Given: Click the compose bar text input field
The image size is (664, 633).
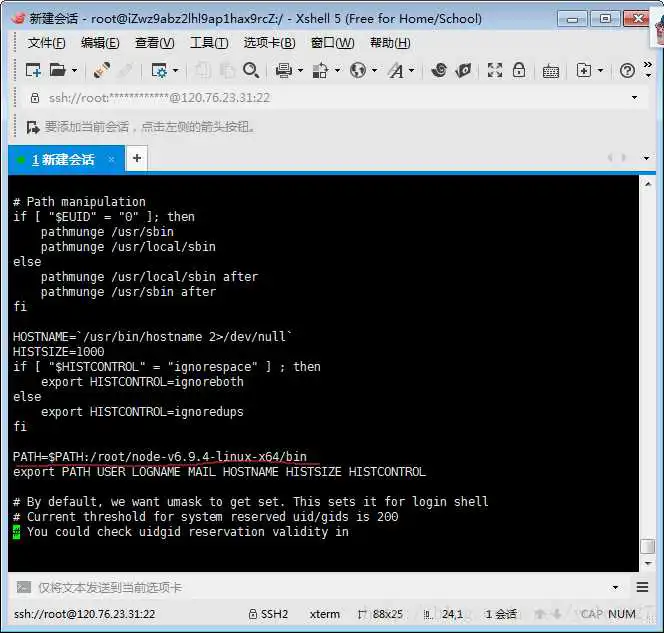Looking at the screenshot, I should pos(300,587).
